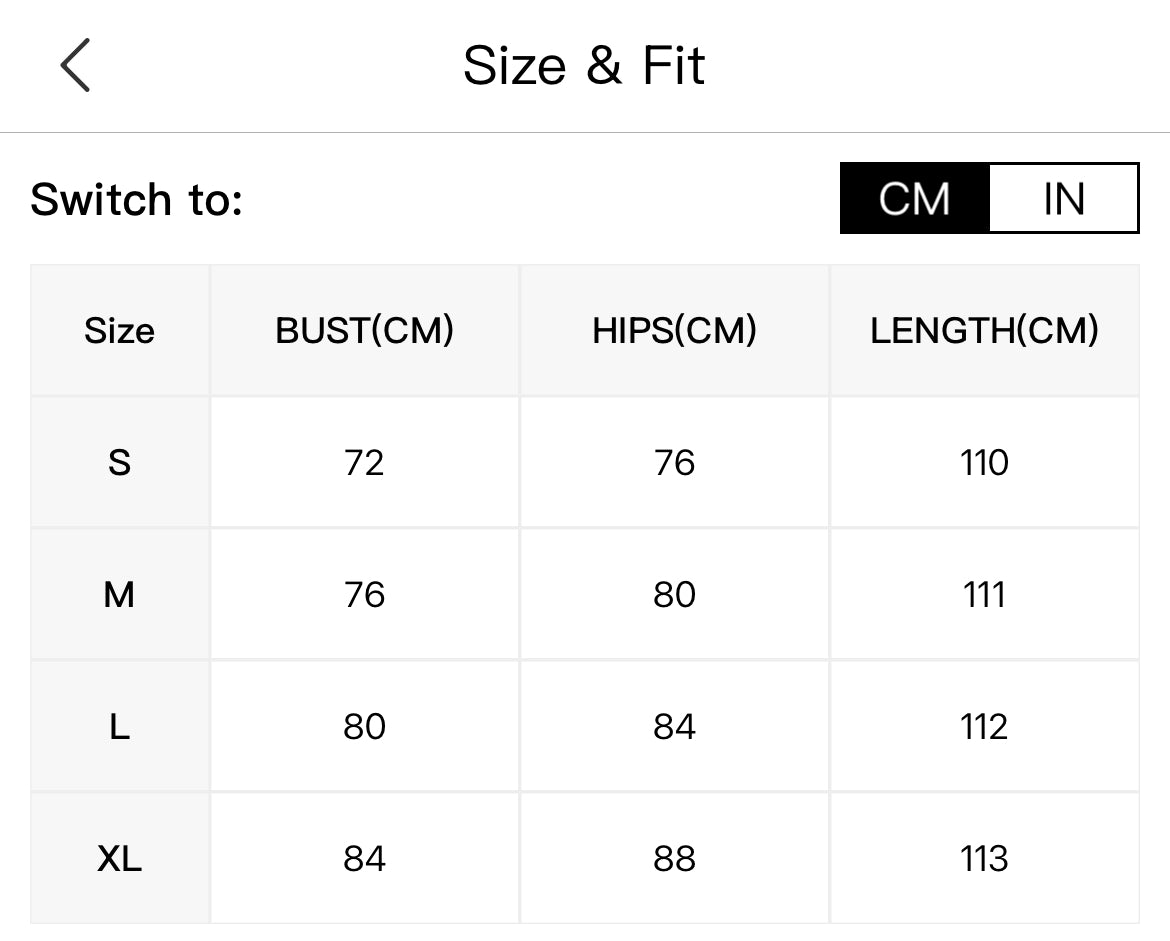Viewport: 1170px width, 941px height.
Task: Select the XL size row label
Action: click(119, 858)
